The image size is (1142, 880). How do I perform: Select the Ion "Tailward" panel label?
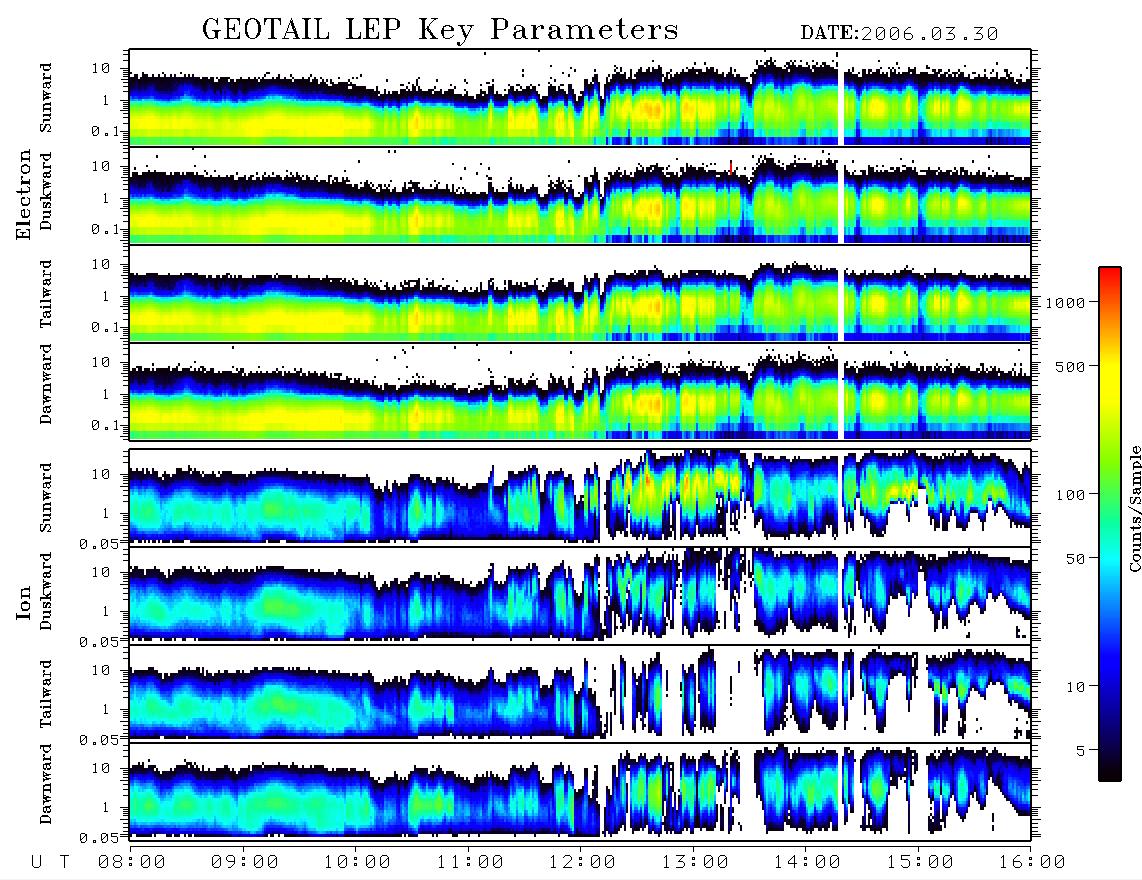[x=46, y=694]
